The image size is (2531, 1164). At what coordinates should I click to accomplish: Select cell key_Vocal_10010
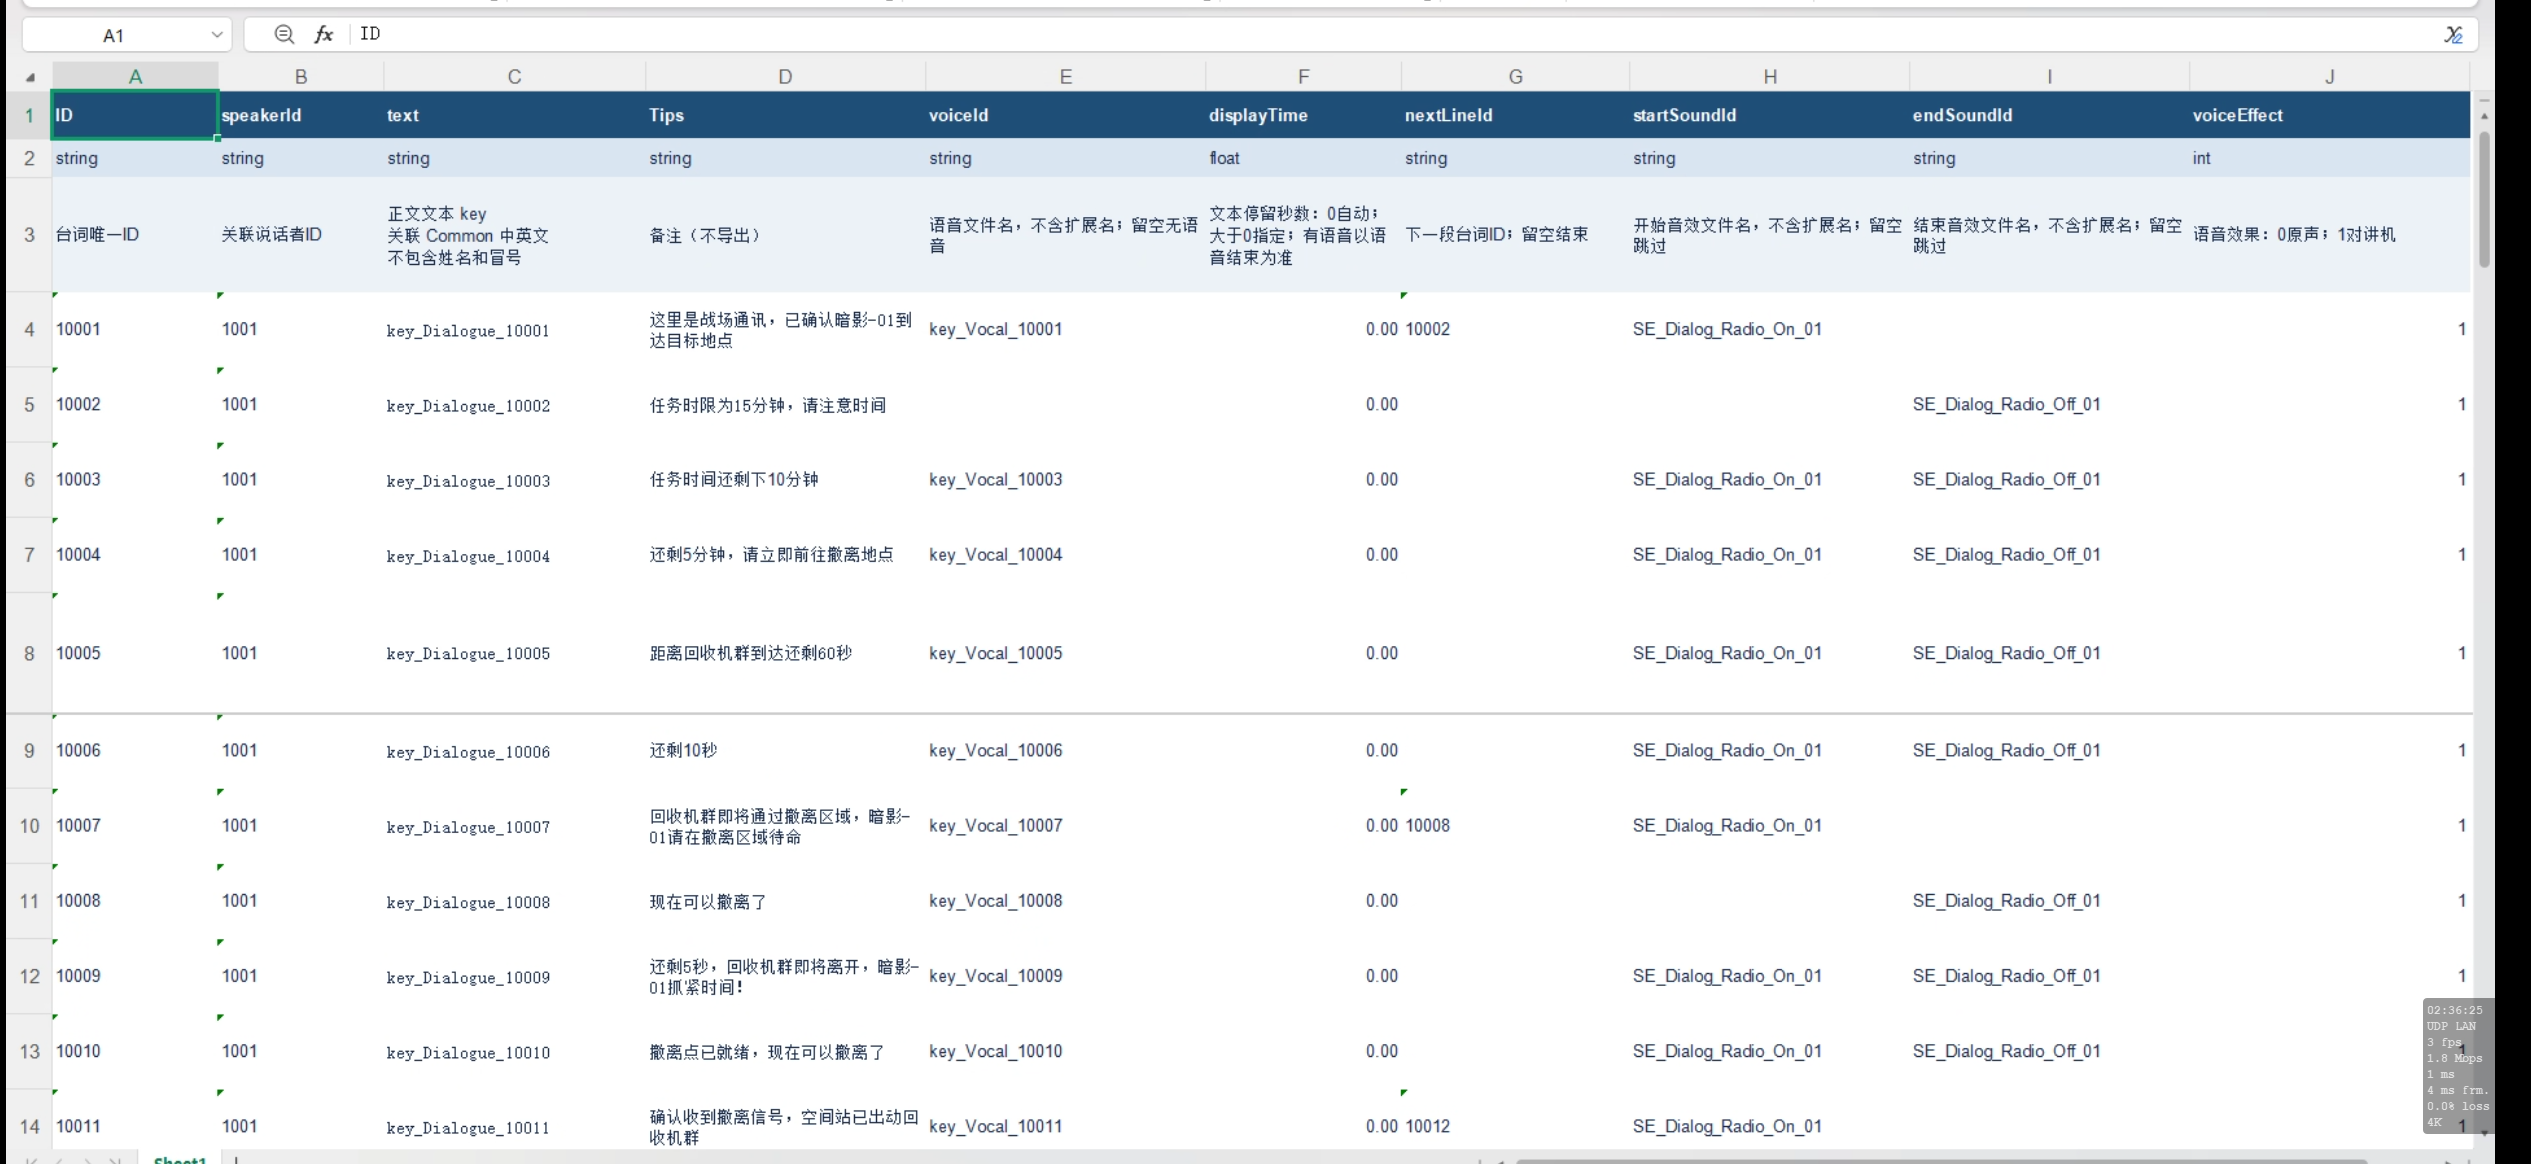1065,1052
